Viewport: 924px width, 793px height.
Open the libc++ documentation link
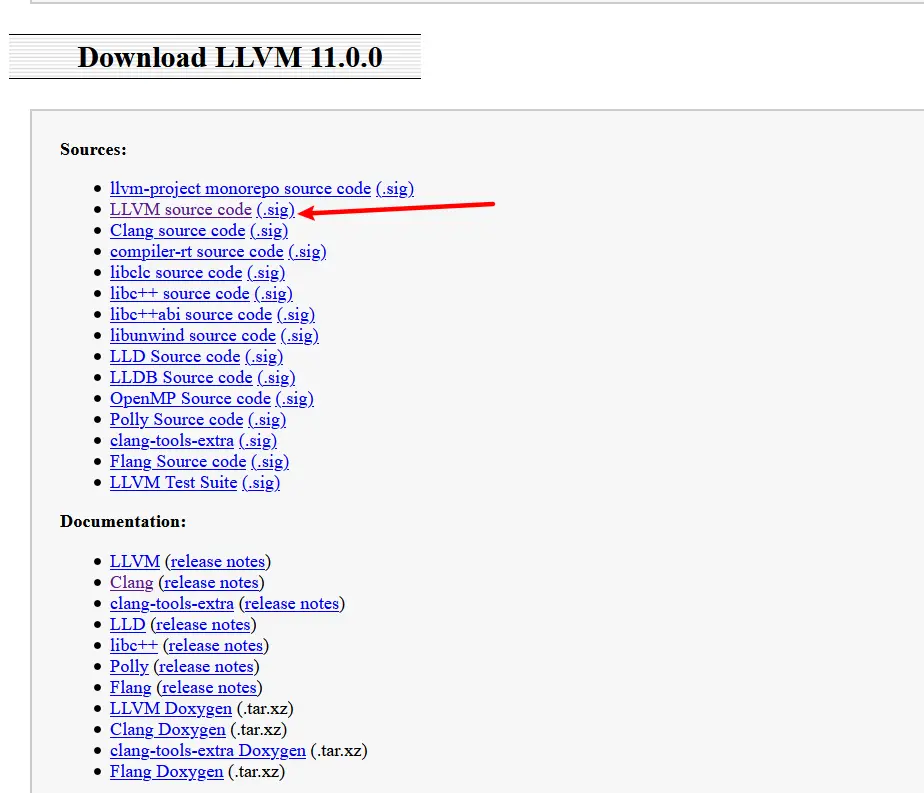(x=134, y=646)
